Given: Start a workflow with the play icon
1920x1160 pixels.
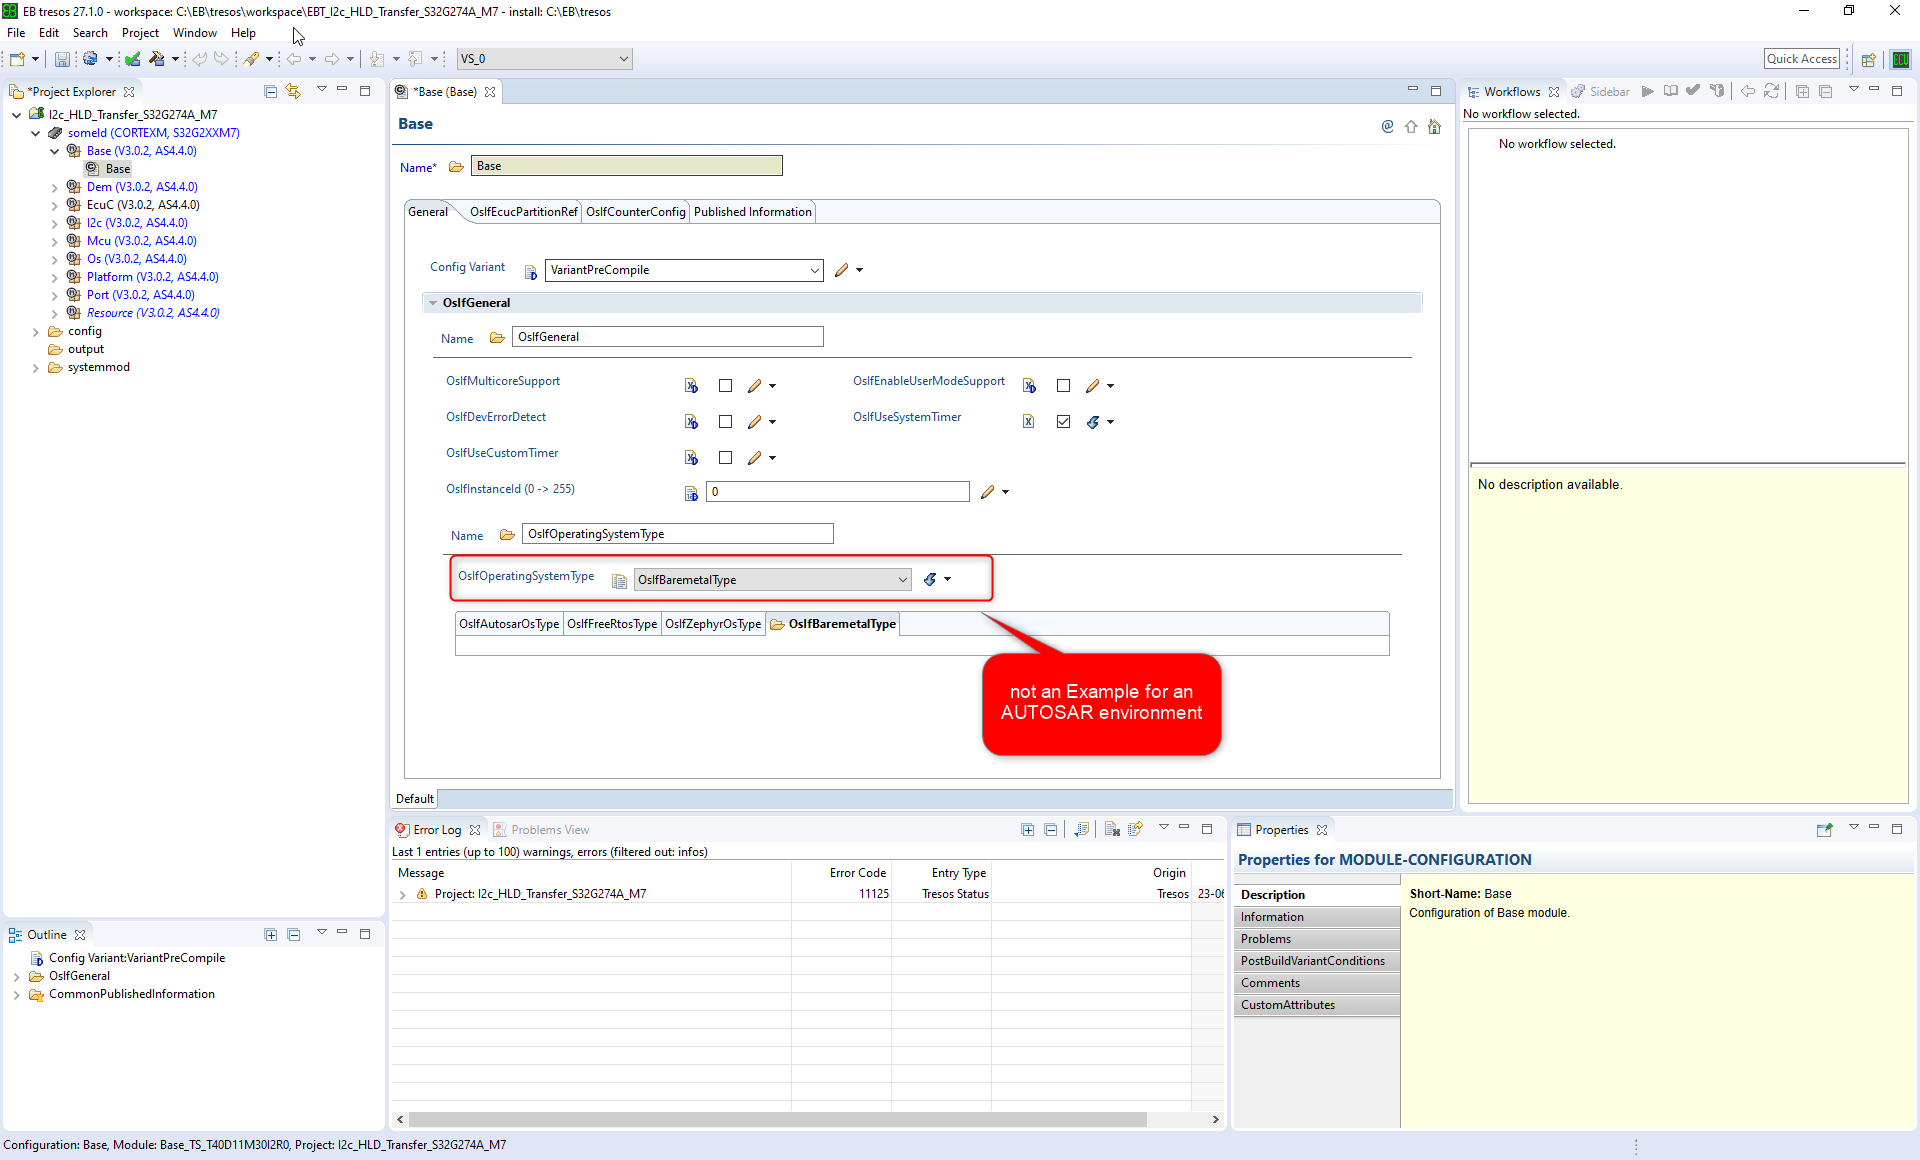Looking at the screenshot, I should coord(1647,90).
